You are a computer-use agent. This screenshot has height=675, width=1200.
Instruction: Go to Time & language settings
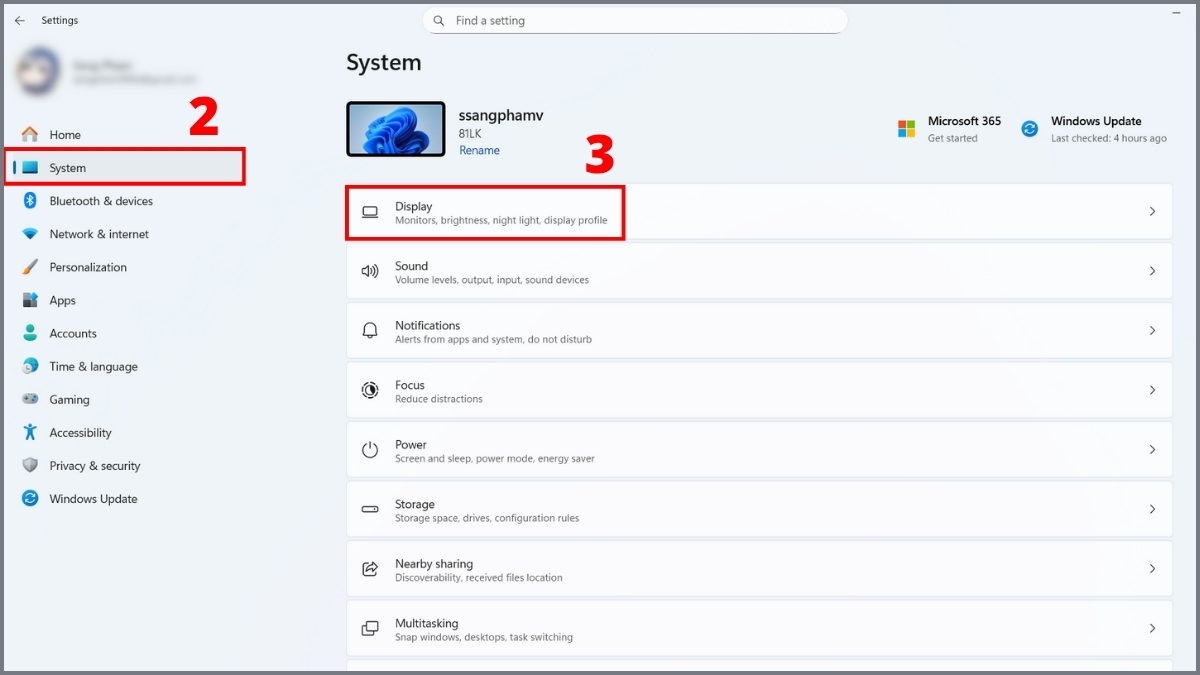(x=93, y=367)
